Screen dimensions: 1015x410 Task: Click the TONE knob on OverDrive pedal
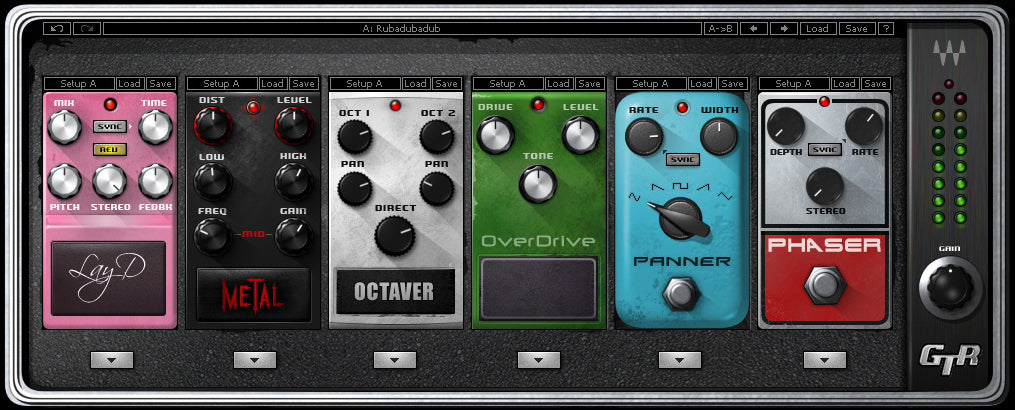pos(538,184)
